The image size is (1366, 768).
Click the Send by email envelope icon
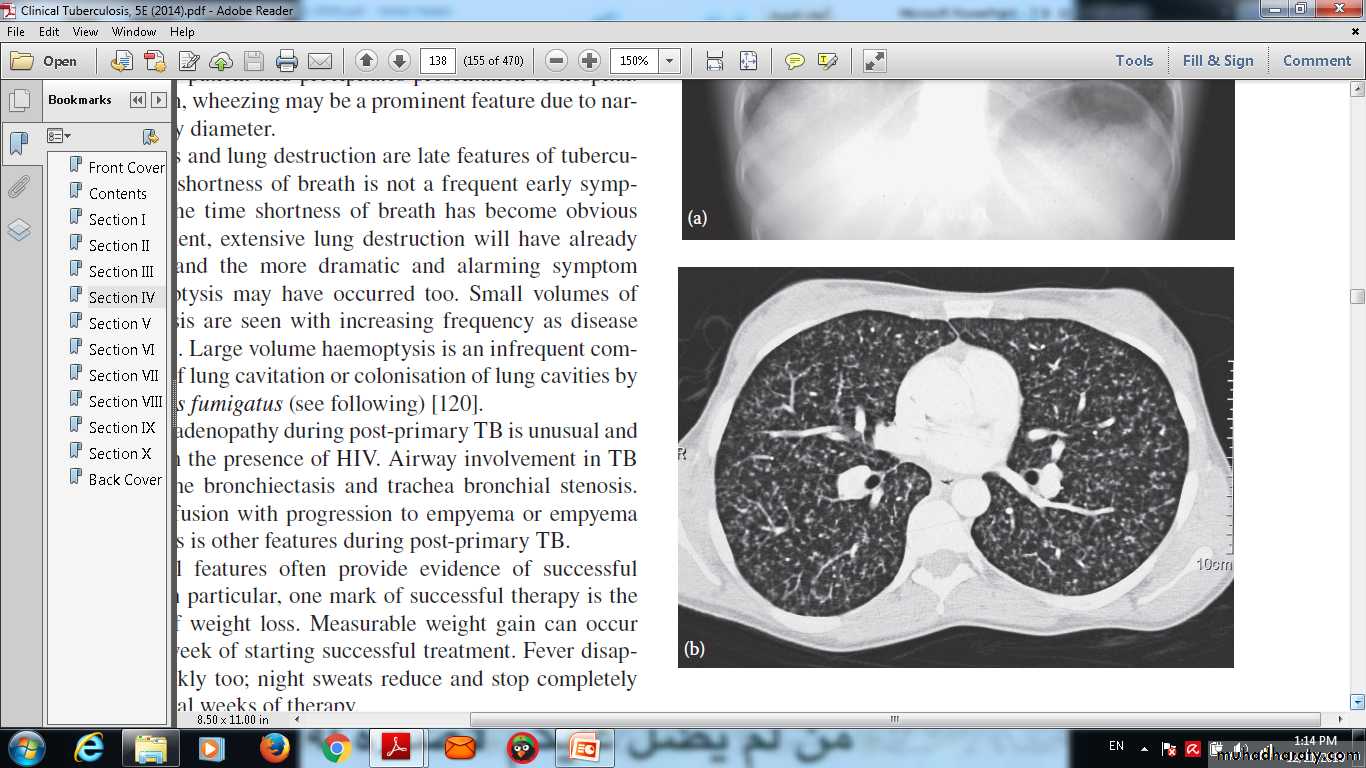[319, 61]
